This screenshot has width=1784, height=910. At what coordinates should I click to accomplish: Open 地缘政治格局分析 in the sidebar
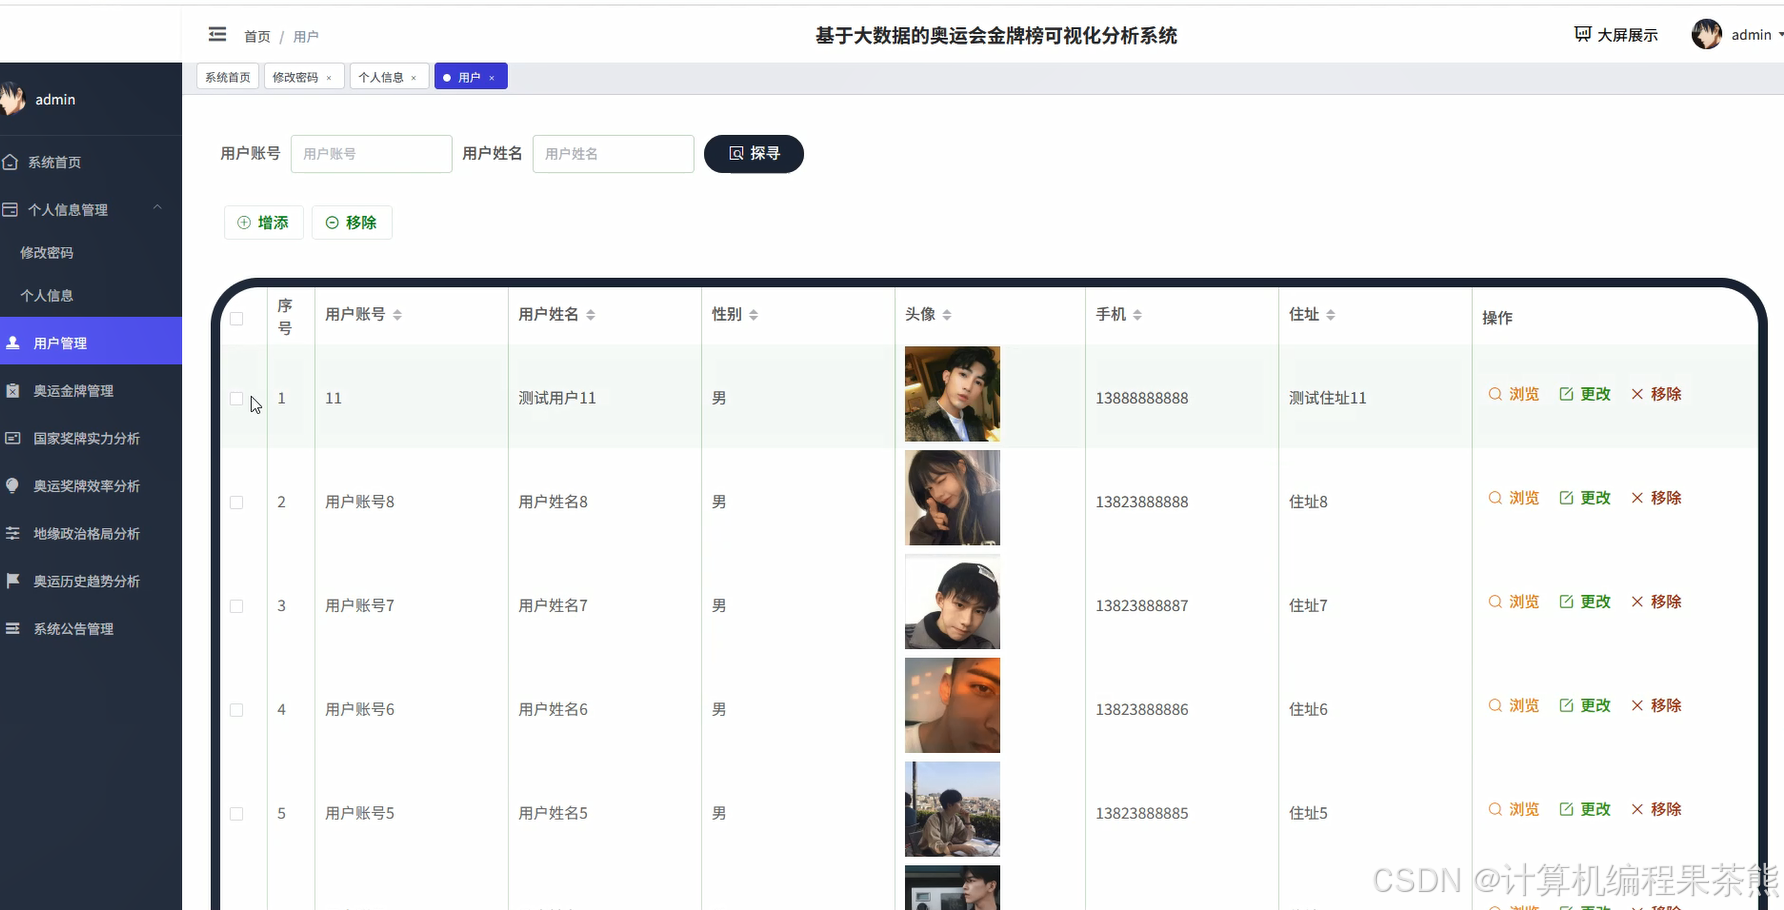91,534
